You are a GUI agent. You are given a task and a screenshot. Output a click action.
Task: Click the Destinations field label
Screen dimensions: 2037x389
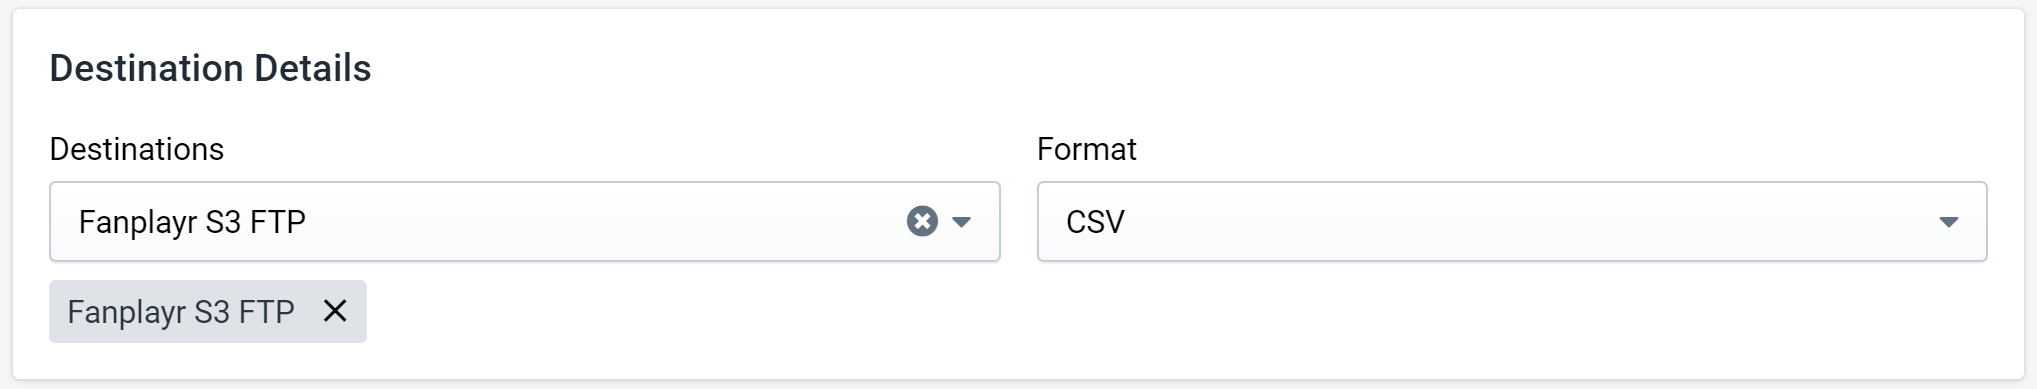137,149
